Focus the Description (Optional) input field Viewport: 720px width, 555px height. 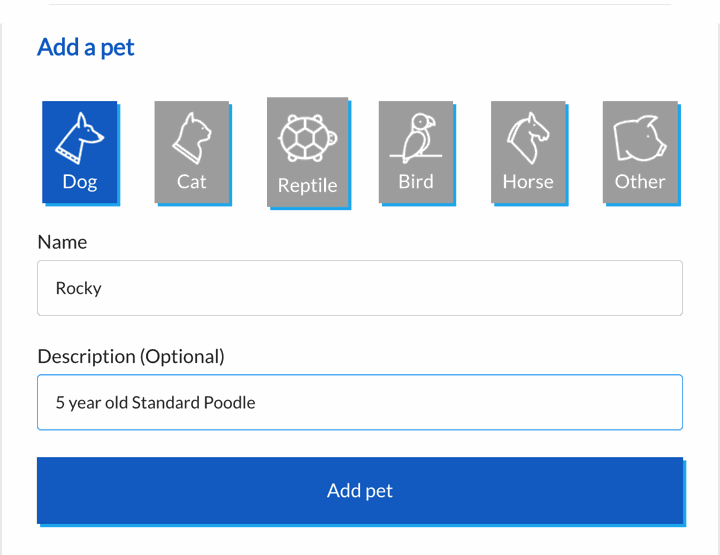[x=360, y=402]
